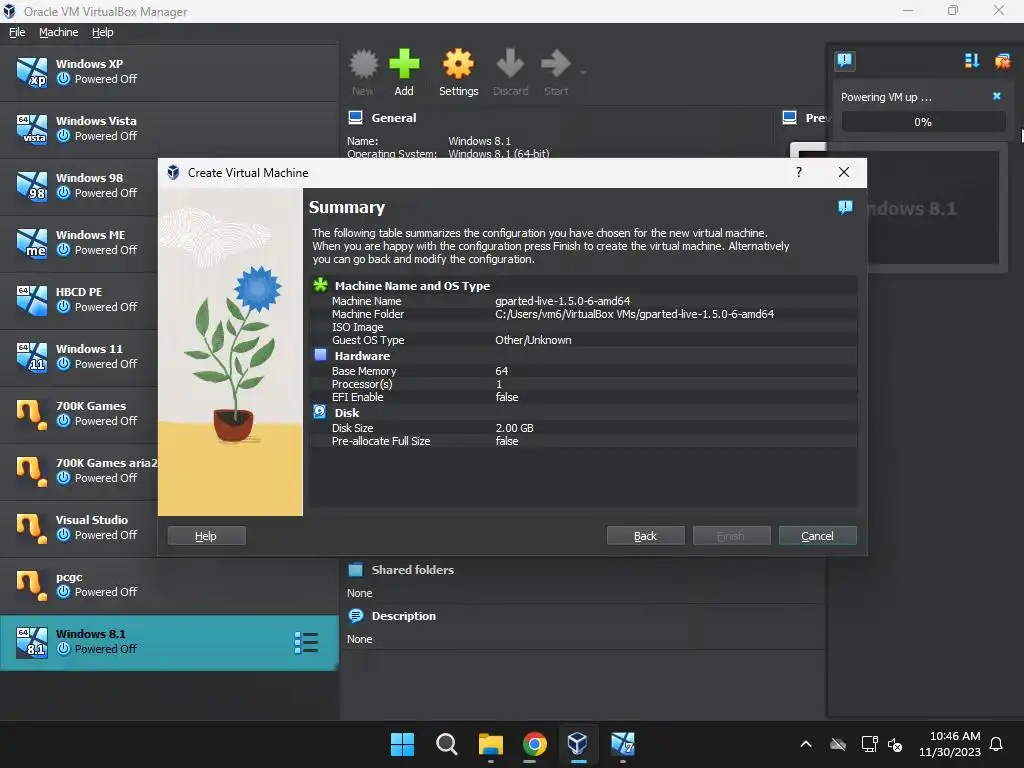Click the Shared folders section header
Image resolution: width=1024 pixels, height=768 pixels.
click(413, 569)
